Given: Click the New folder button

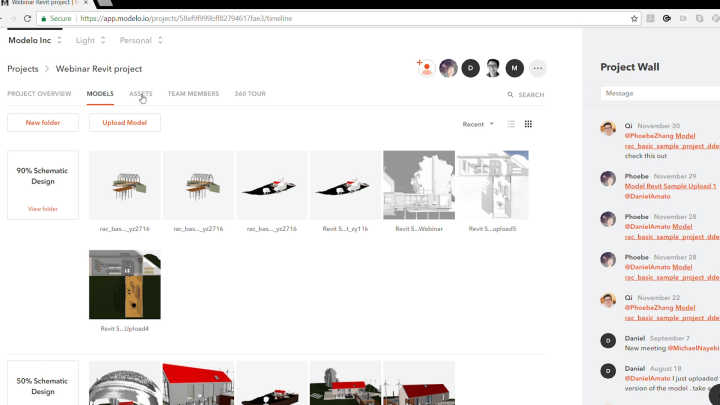Looking at the screenshot, I should 43,123.
